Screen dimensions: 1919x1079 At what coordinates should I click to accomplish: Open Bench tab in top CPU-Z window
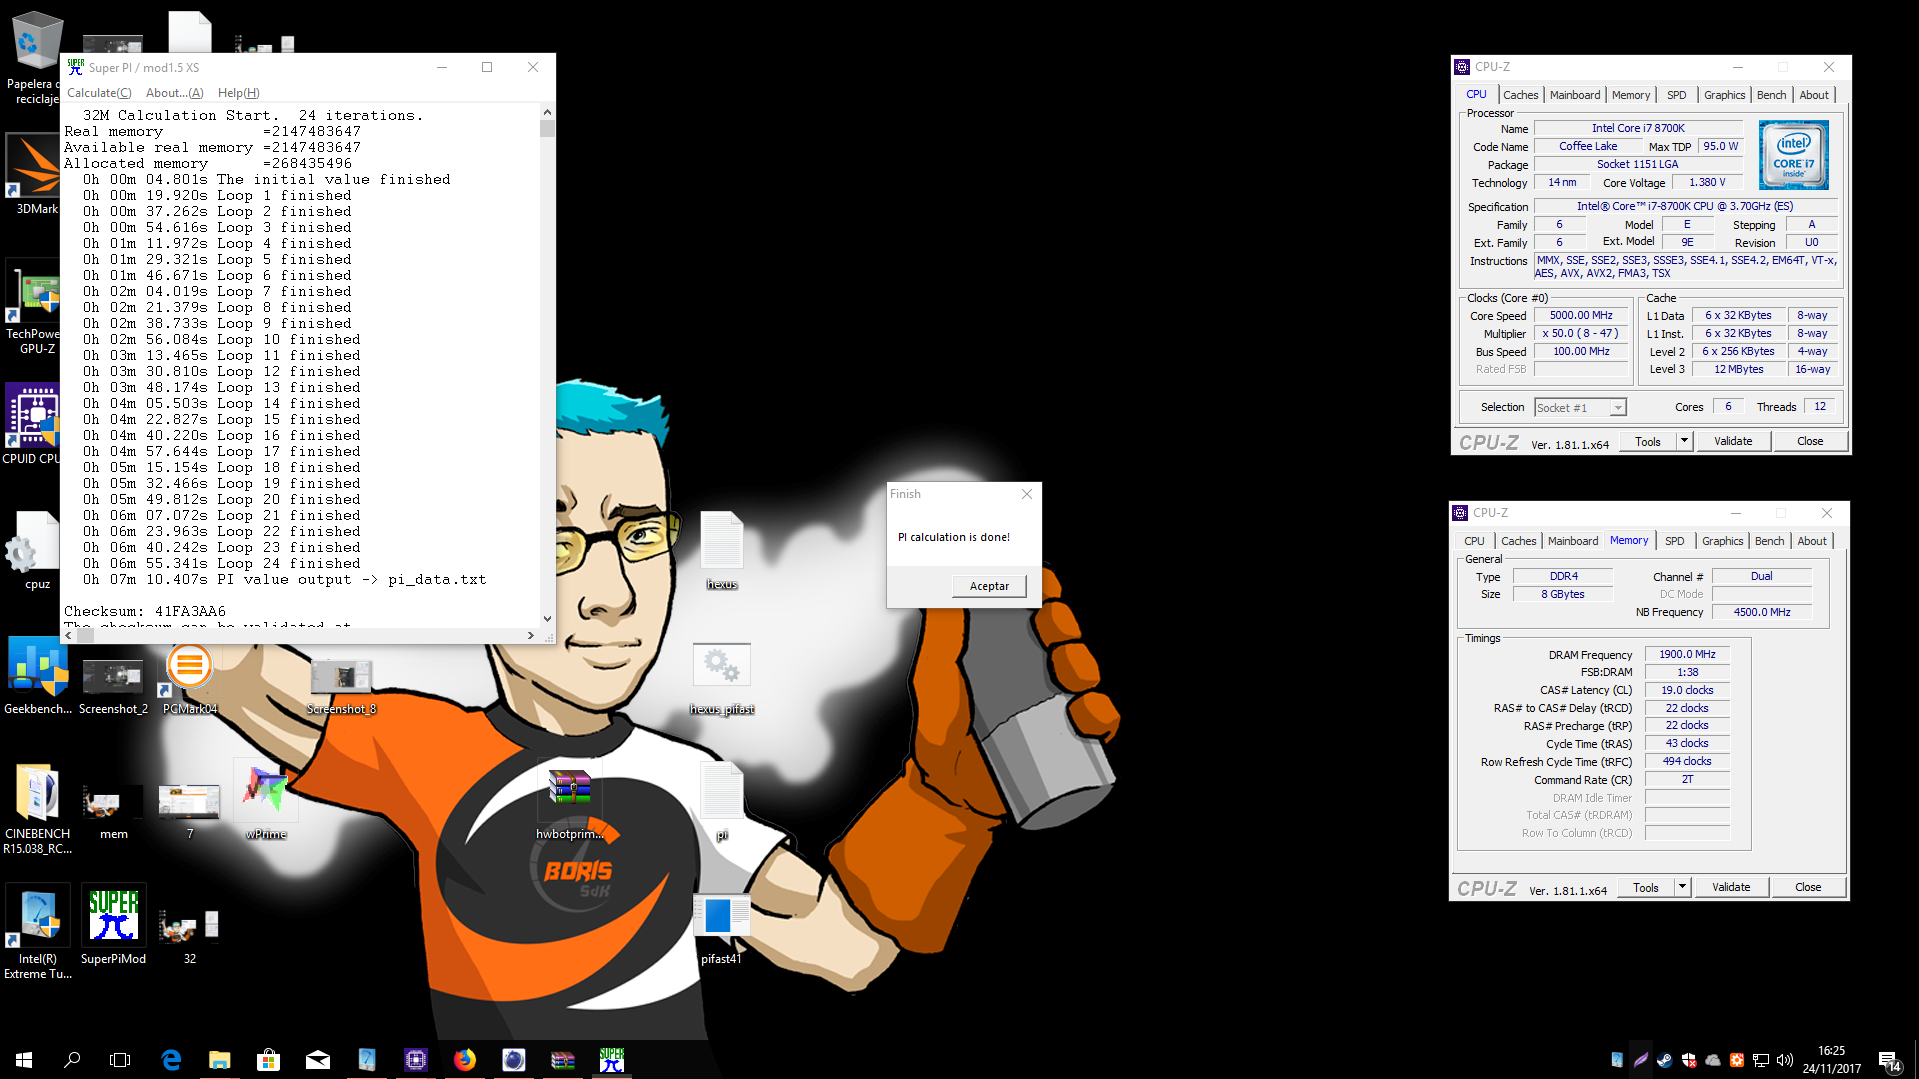point(1771,95)
